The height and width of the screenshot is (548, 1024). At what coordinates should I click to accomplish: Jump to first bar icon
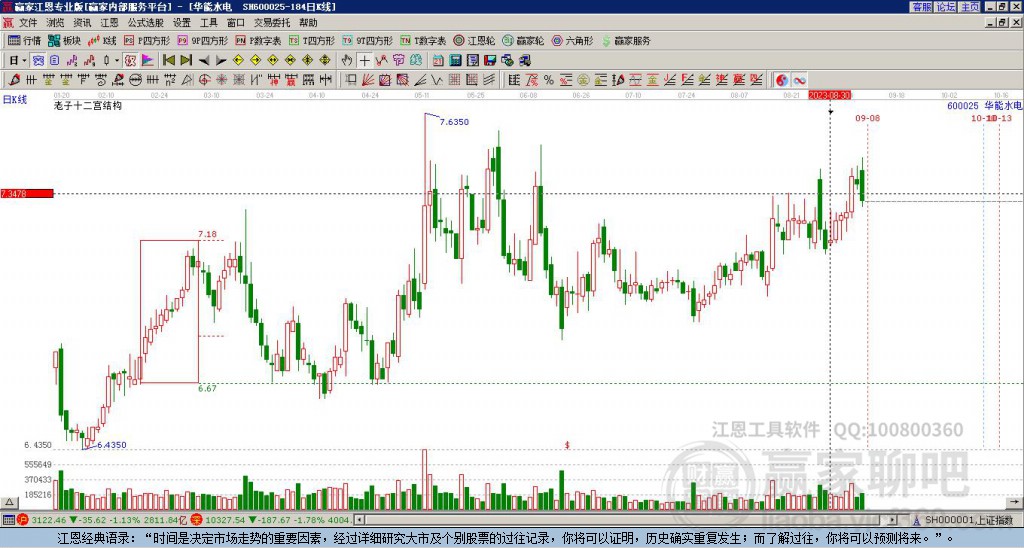(x=168, y=61)
